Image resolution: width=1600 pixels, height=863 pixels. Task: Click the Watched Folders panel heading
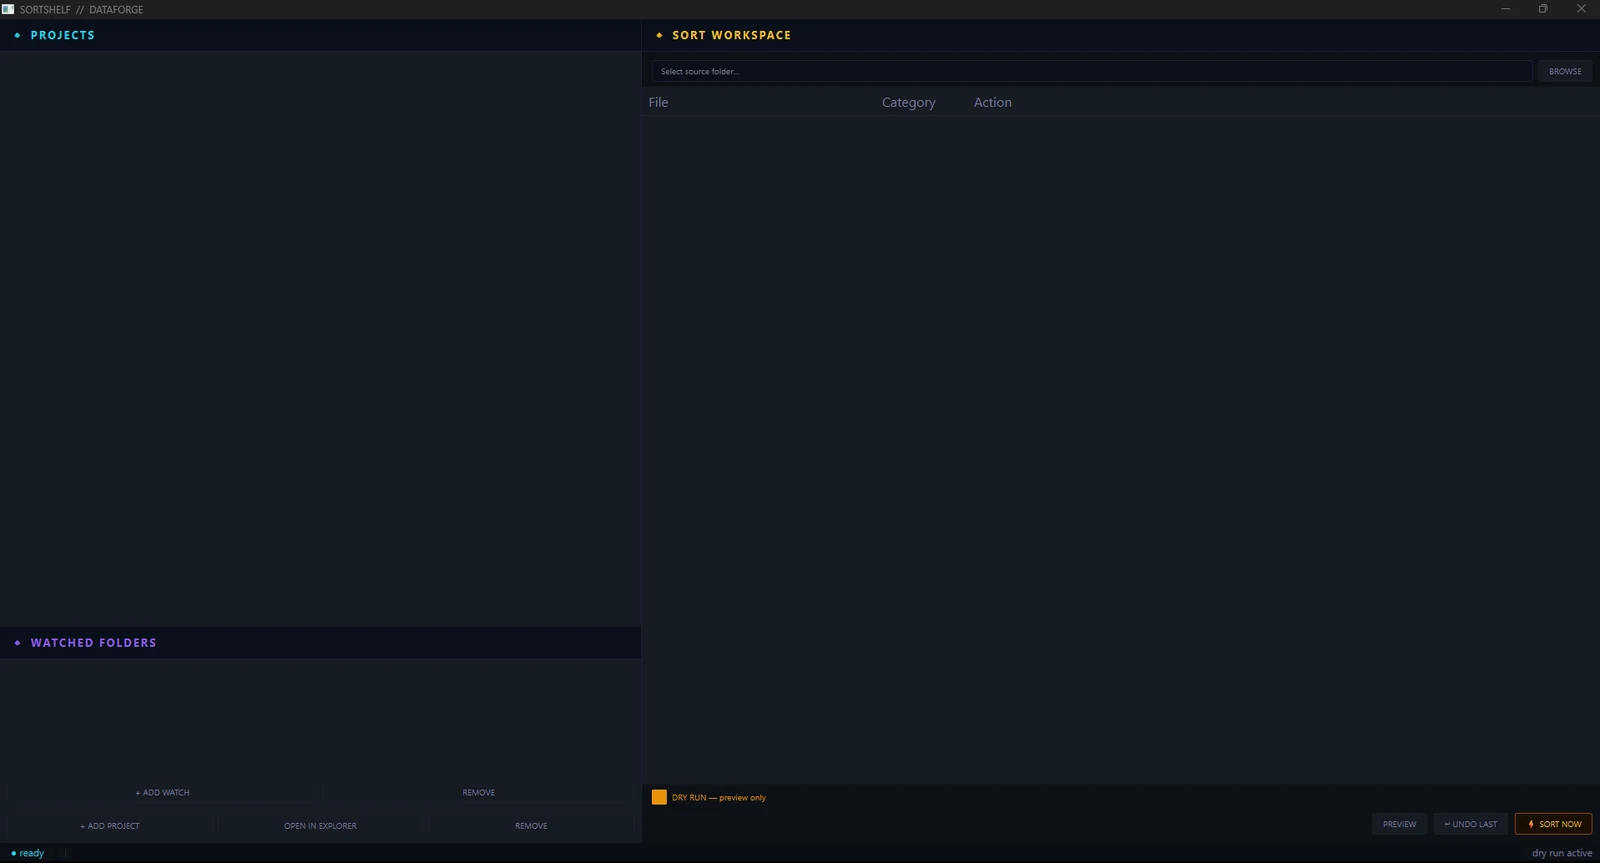pyautogui.click(x=93, y=643)
